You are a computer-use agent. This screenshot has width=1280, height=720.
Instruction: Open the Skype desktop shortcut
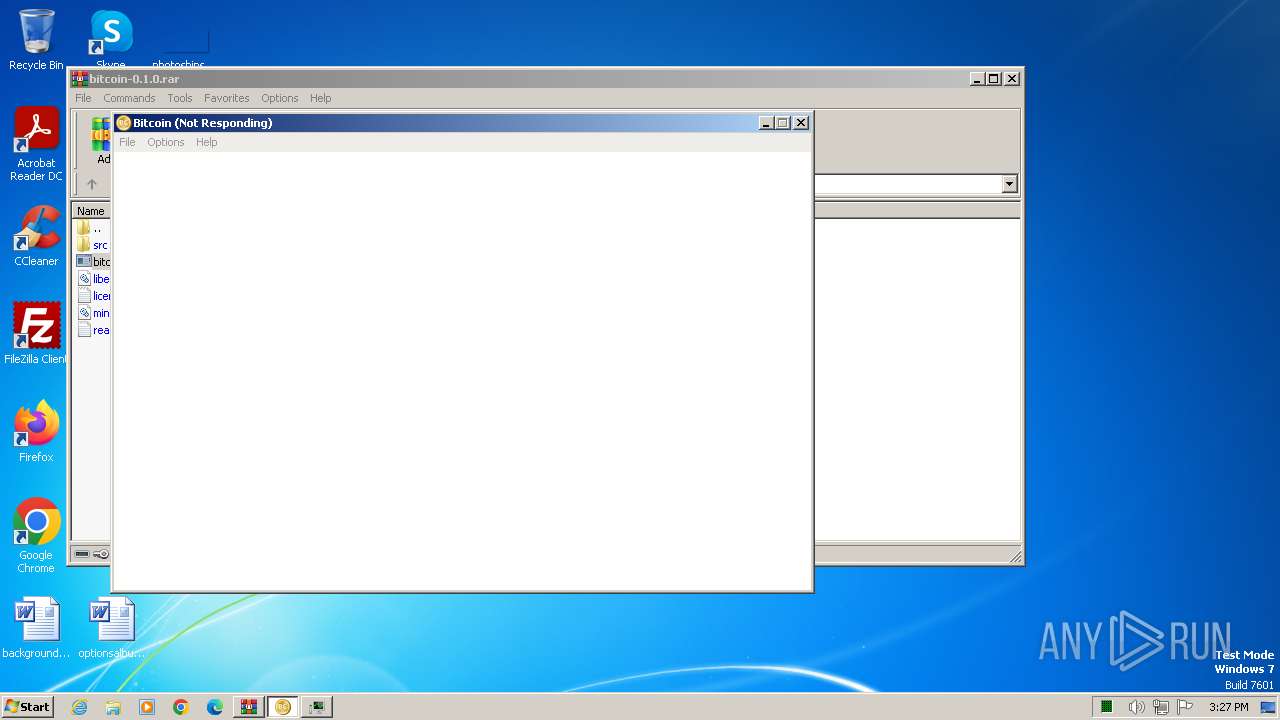pyautogui.click(x=111, y=38)
